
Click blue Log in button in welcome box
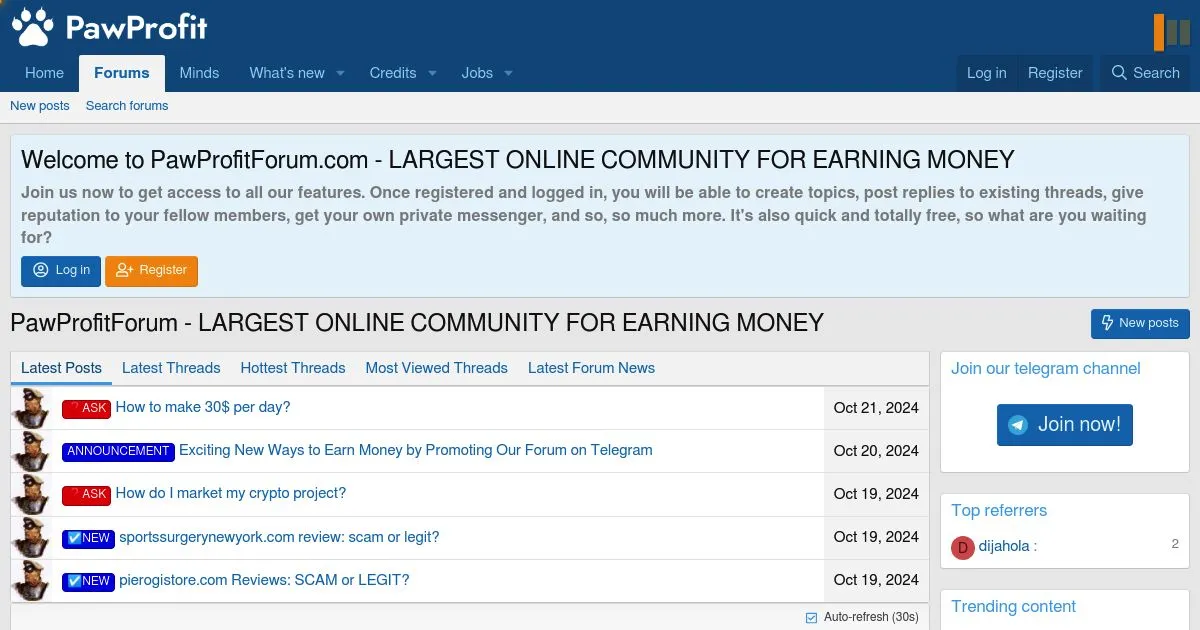pyautogui.click(x=61, y=271)
